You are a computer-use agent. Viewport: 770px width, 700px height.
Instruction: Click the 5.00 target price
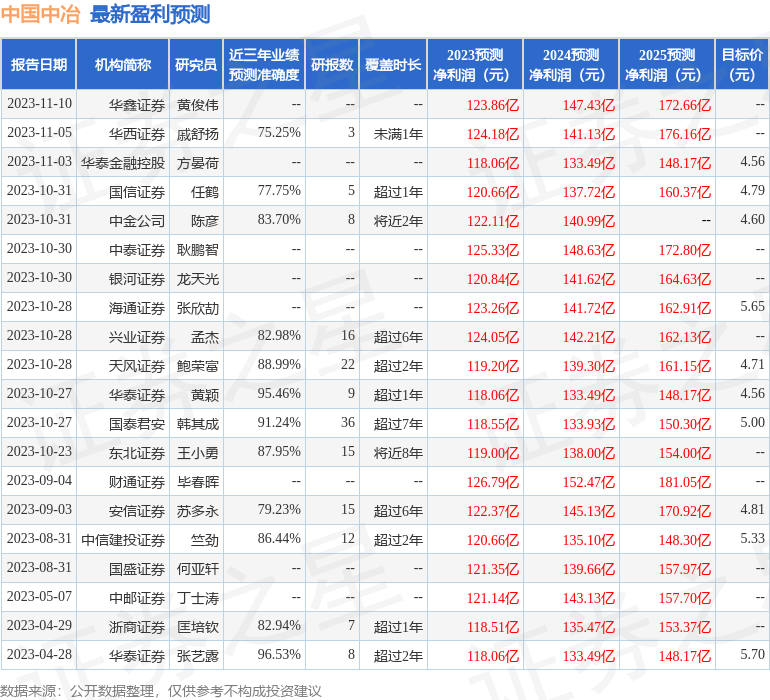[x=752, y=422]
